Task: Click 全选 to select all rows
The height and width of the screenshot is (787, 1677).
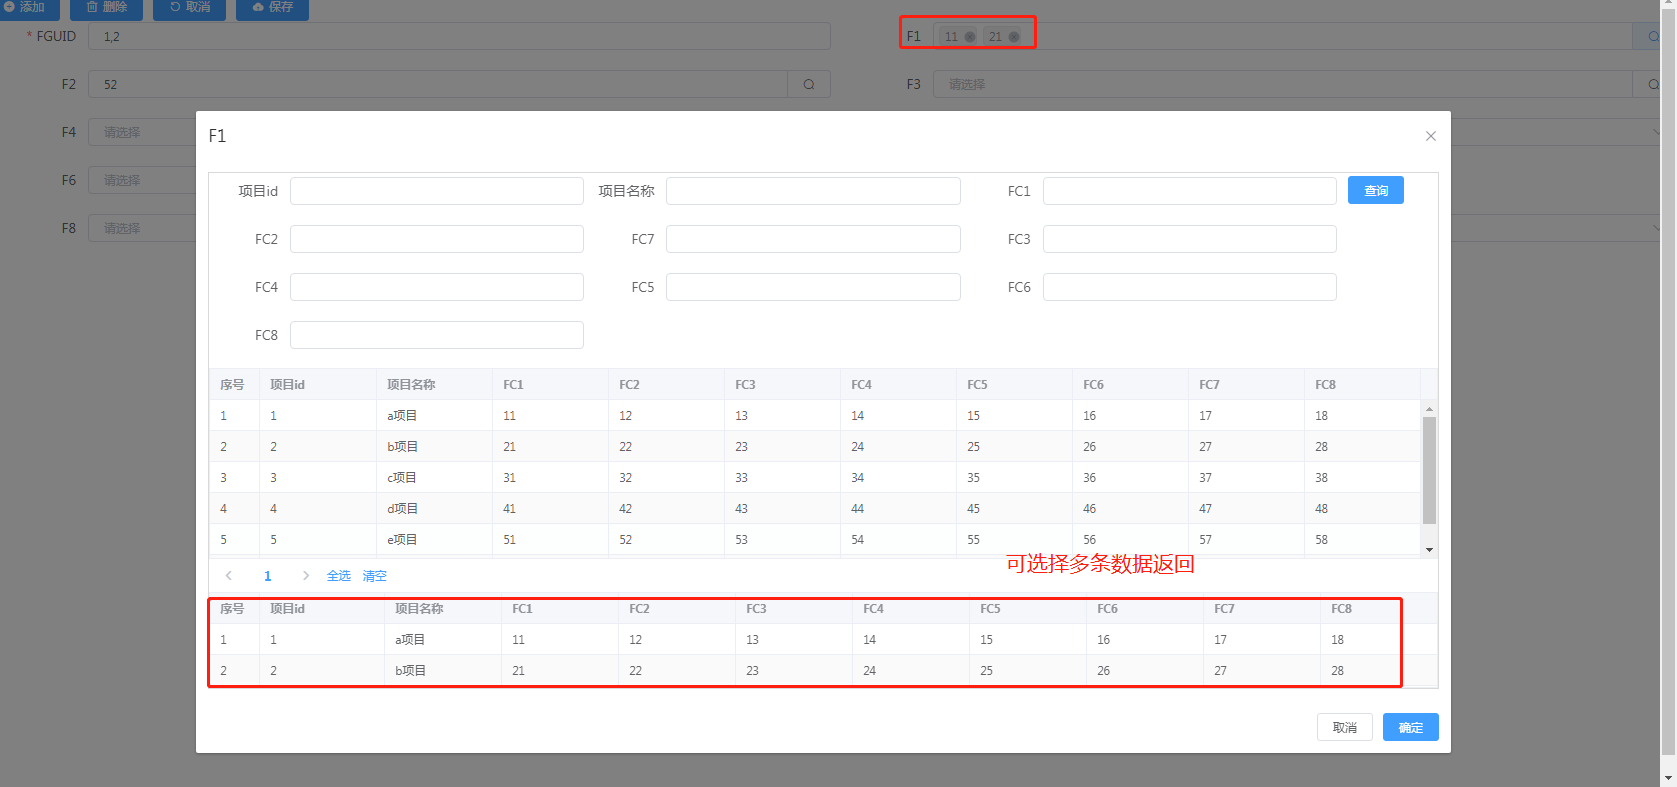Action: [339, 576]
